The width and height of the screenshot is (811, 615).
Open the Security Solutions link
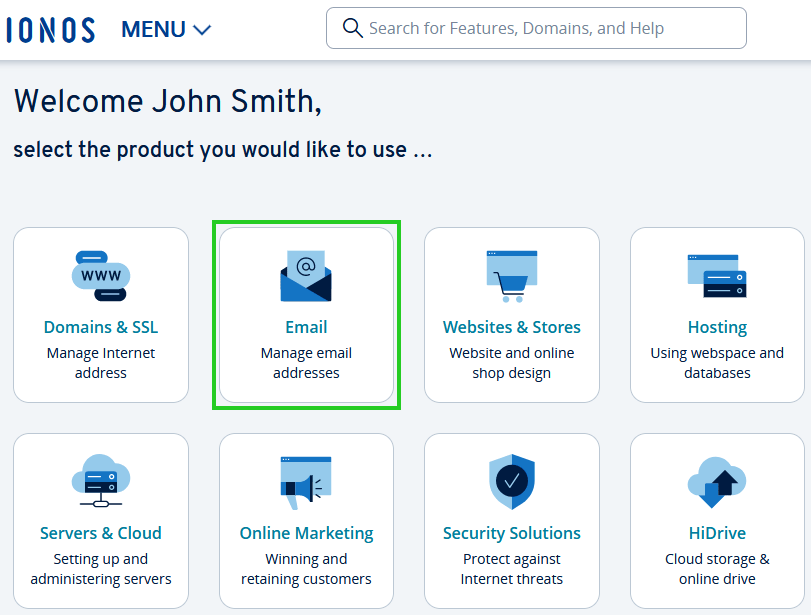click(x=512, y=533)
